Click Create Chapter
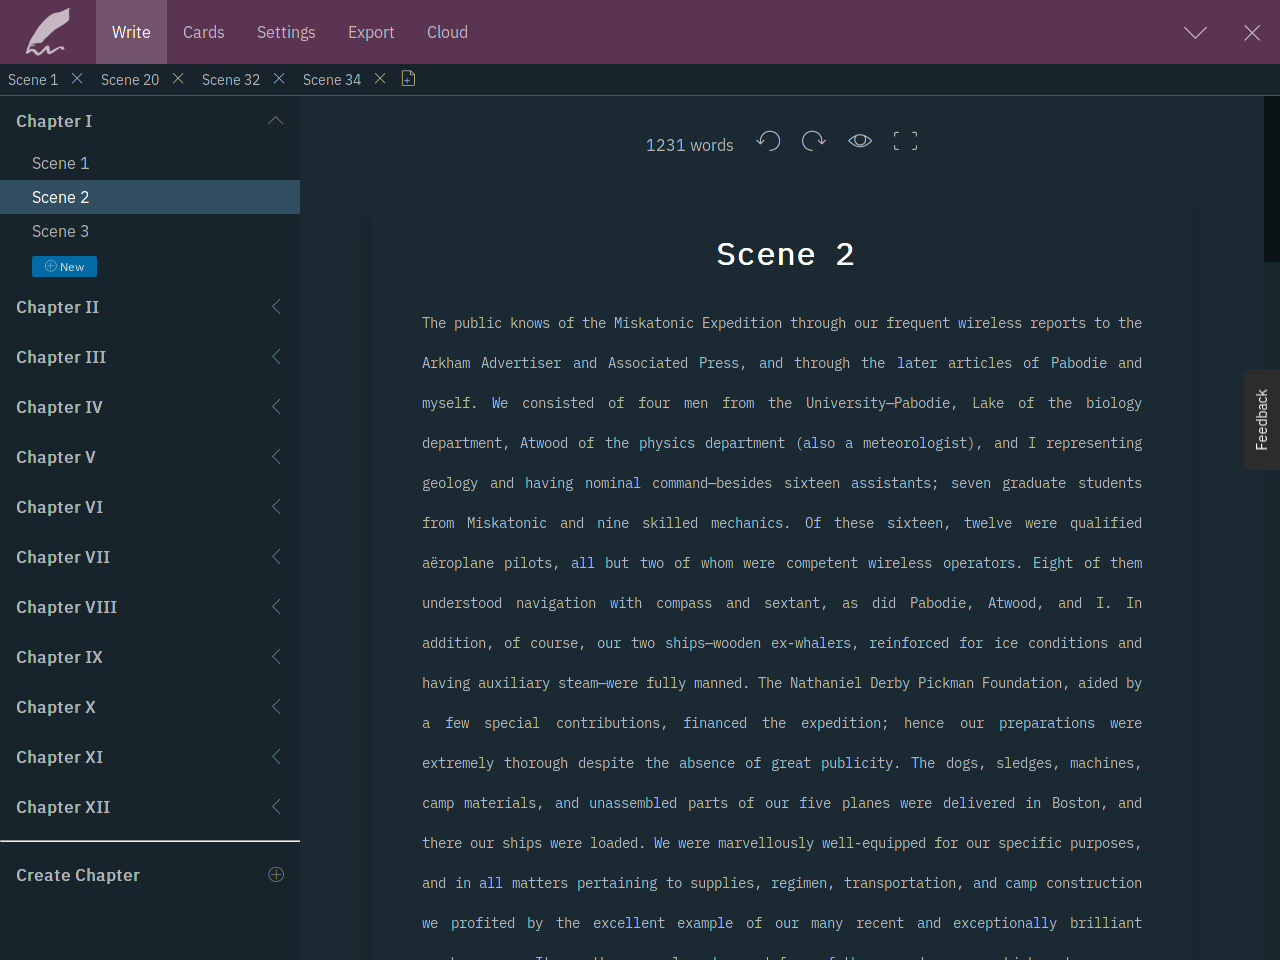The height and width of the screenshot is (960, 1280). click(78, 875)
